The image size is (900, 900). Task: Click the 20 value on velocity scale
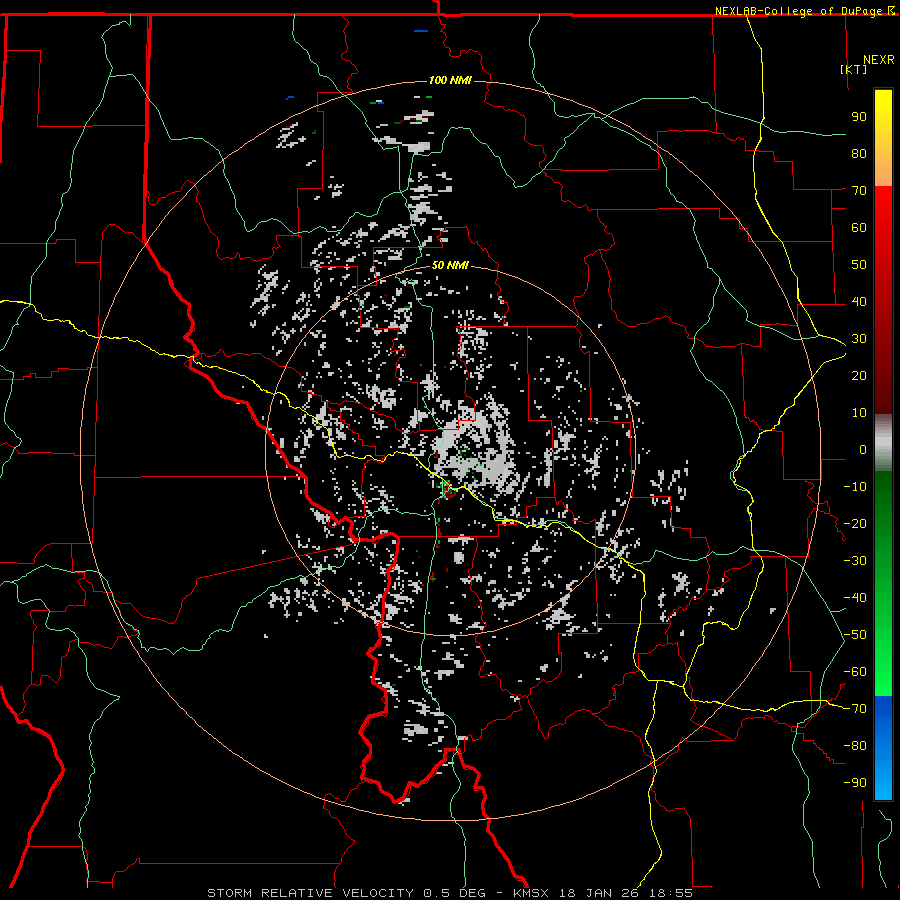859,376
